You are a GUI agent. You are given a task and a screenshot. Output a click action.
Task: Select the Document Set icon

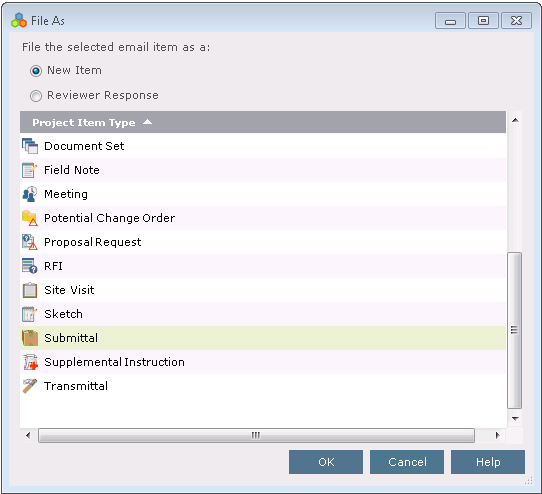(30, 146)
